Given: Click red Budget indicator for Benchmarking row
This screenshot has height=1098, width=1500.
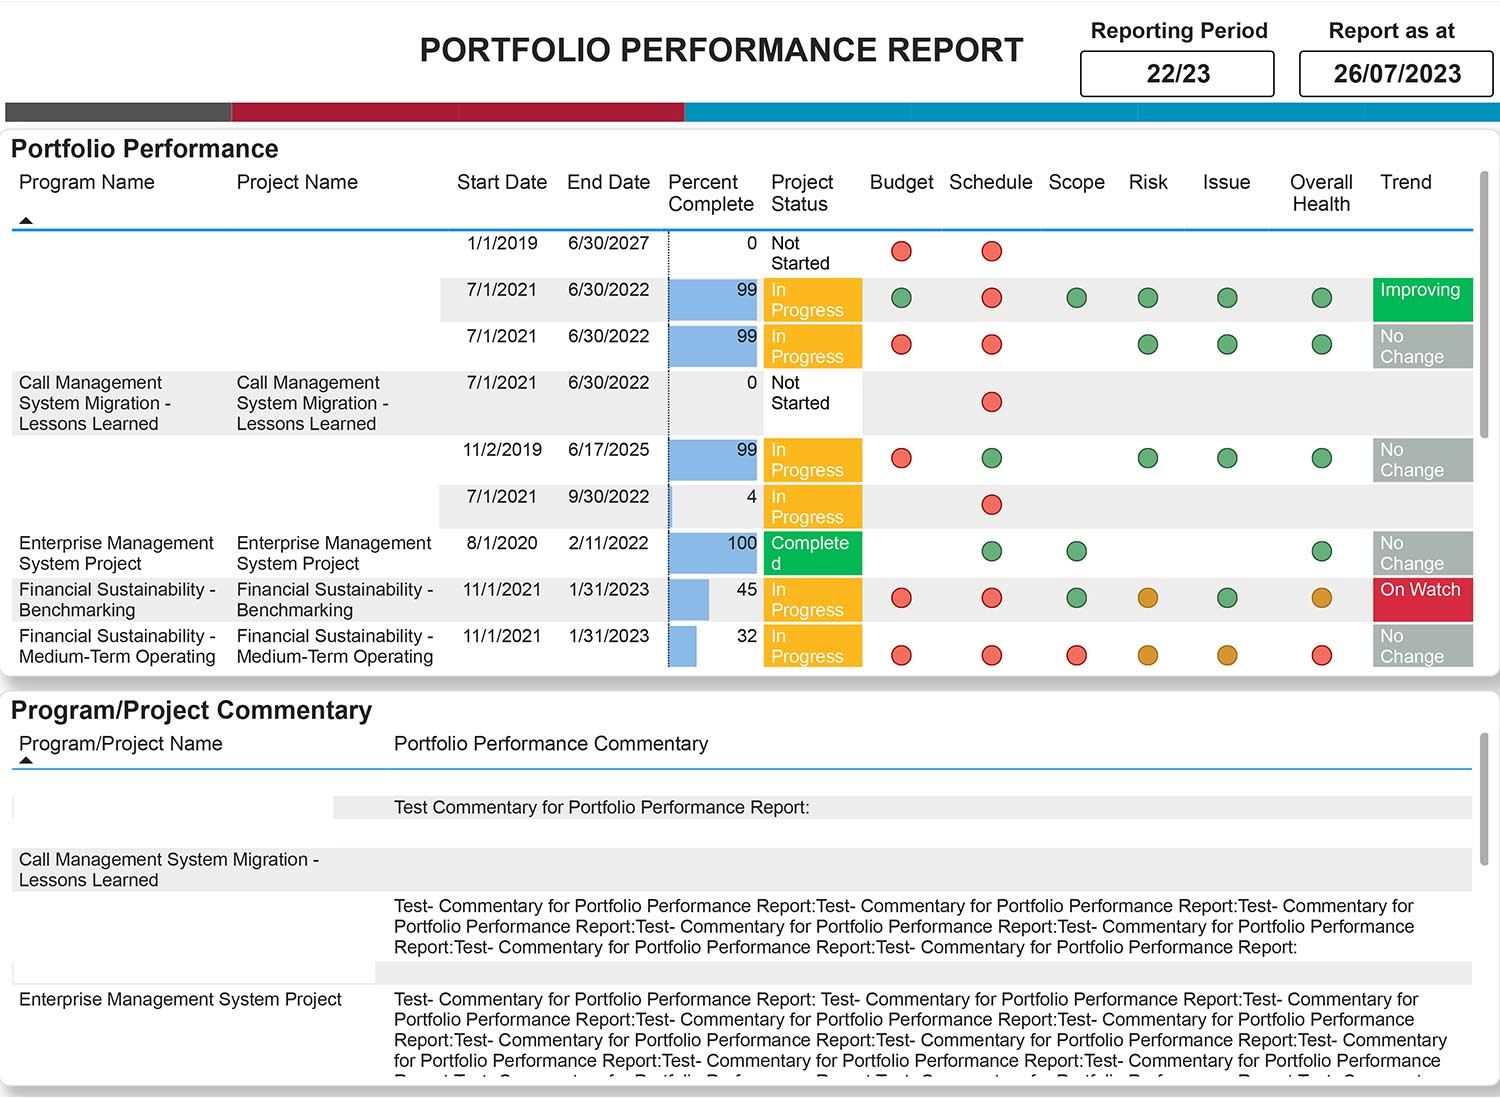Looking at the screenshot, I should (x=901, y=598).
